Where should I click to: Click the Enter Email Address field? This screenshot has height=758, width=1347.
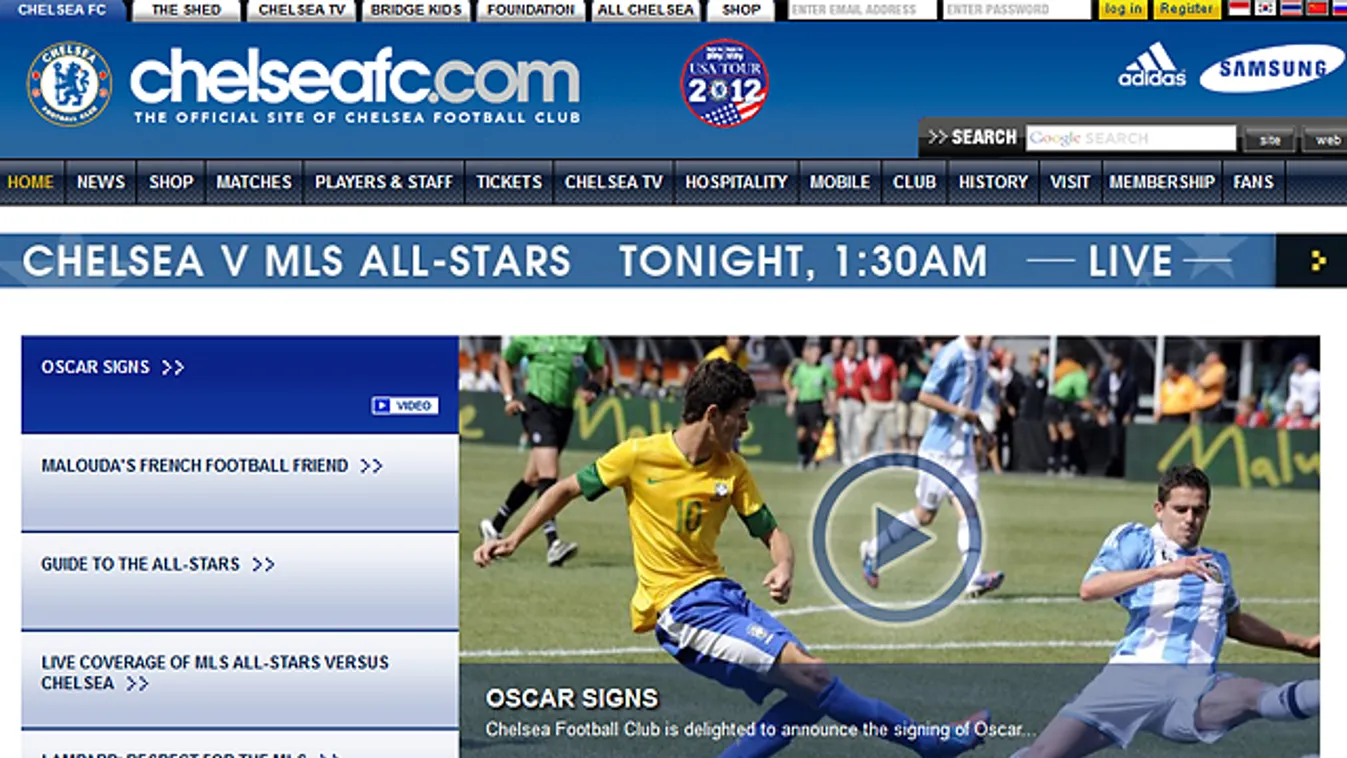pos(861,10)
